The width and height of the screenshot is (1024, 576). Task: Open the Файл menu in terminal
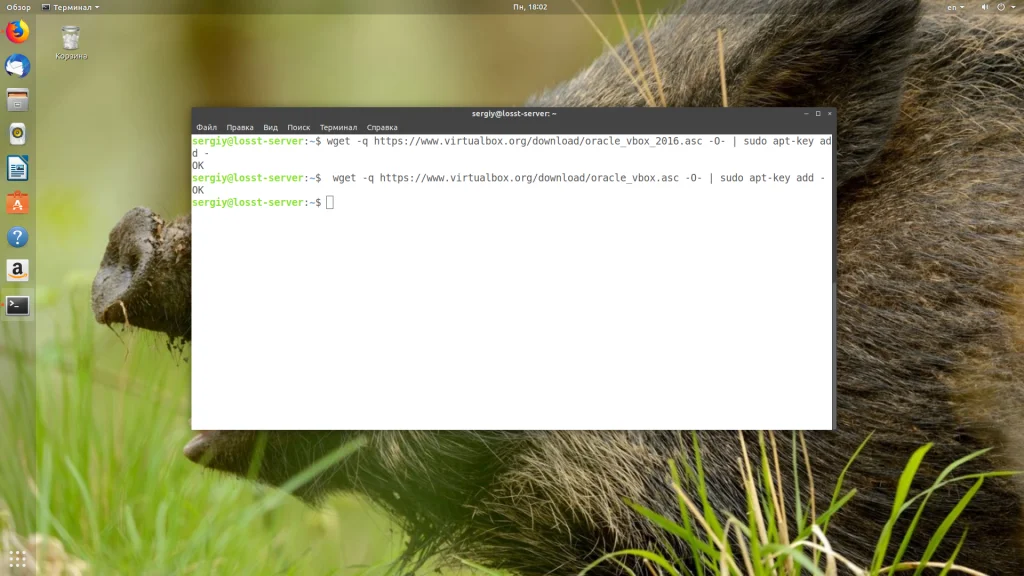206,127
